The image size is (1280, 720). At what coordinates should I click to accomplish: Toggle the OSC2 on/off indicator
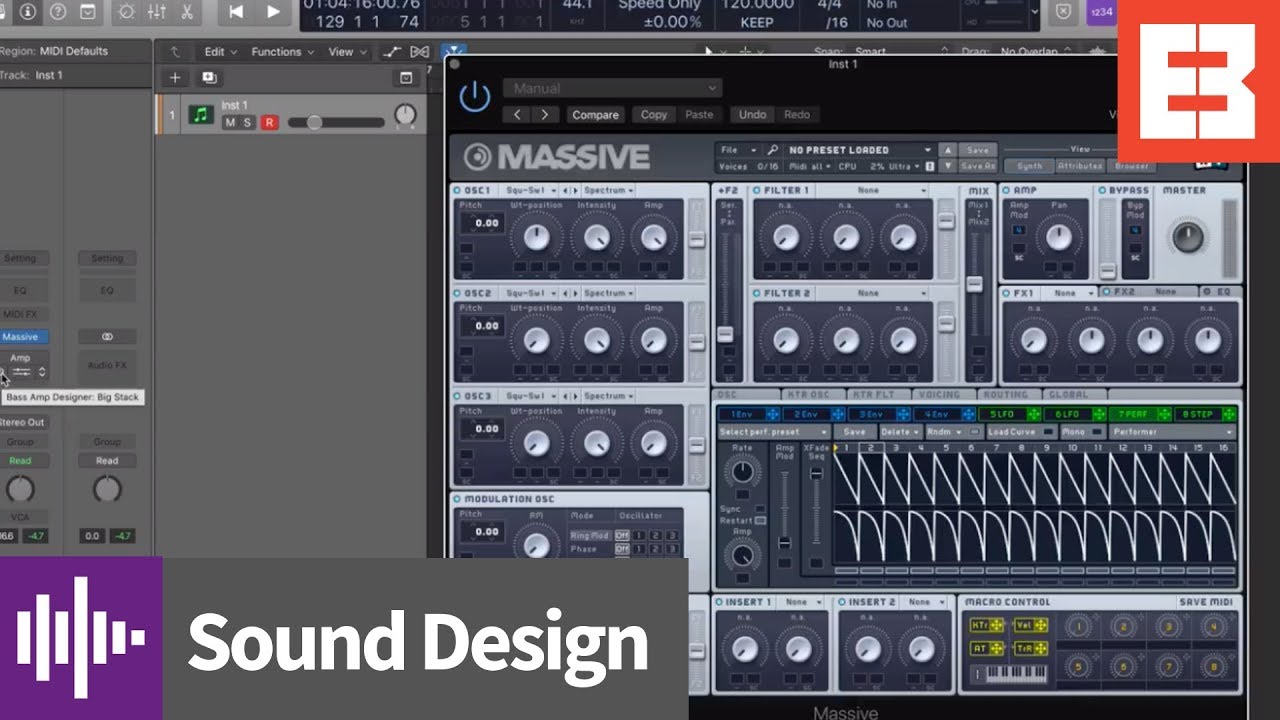point(458,294)
